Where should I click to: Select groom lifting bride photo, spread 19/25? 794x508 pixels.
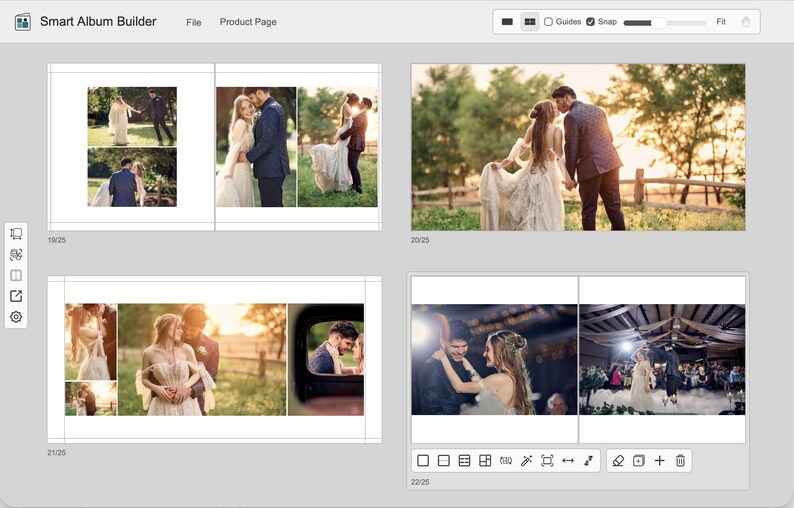[338, 147]
